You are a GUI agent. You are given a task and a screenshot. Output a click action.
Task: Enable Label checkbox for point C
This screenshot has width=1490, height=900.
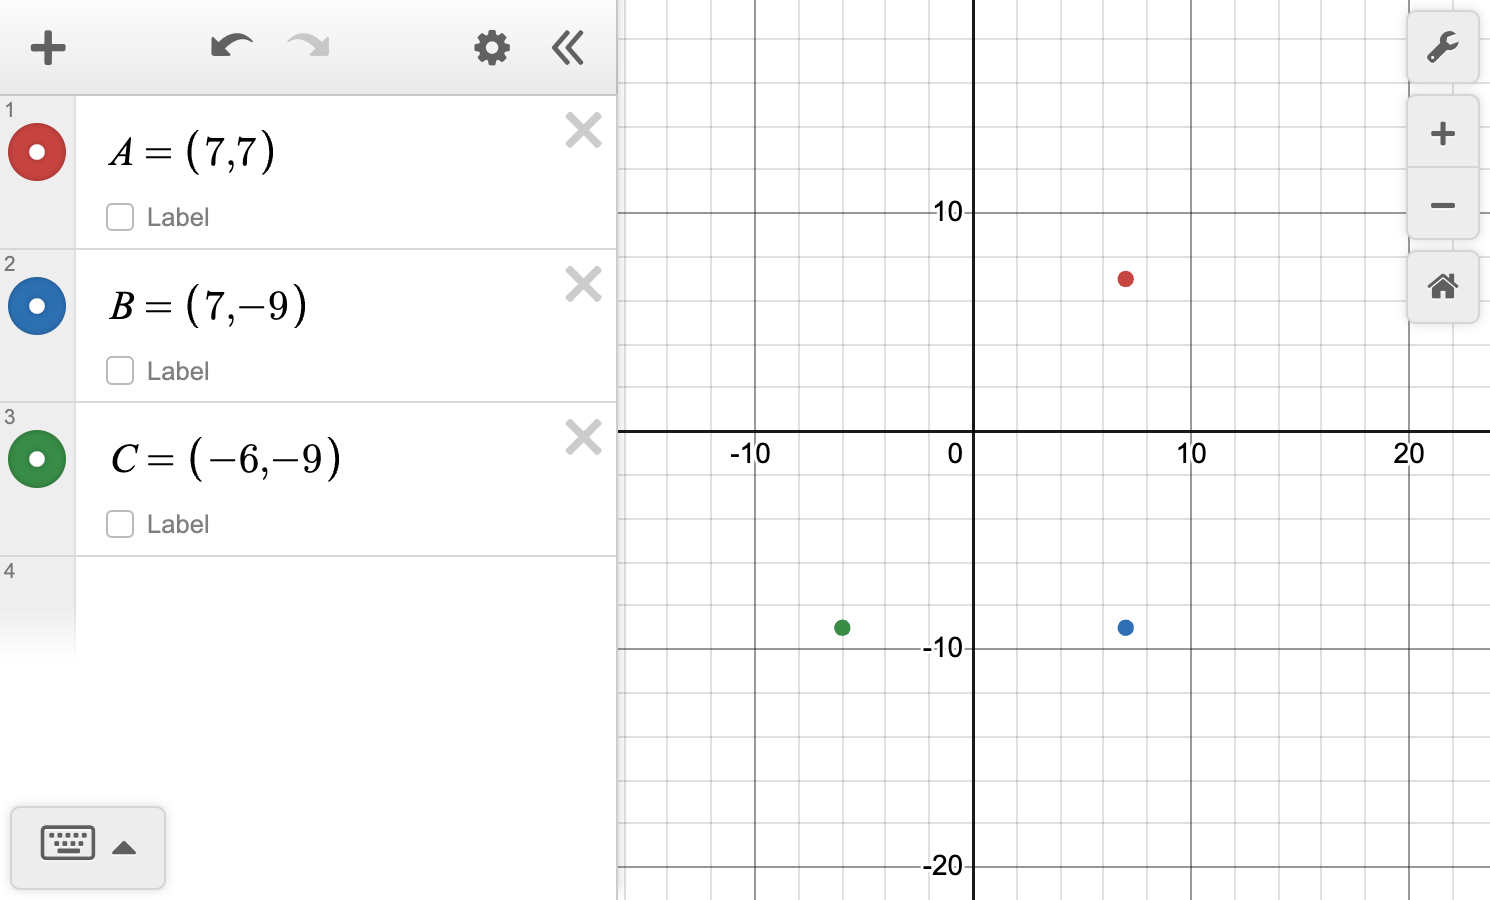(x=120, y=524)
